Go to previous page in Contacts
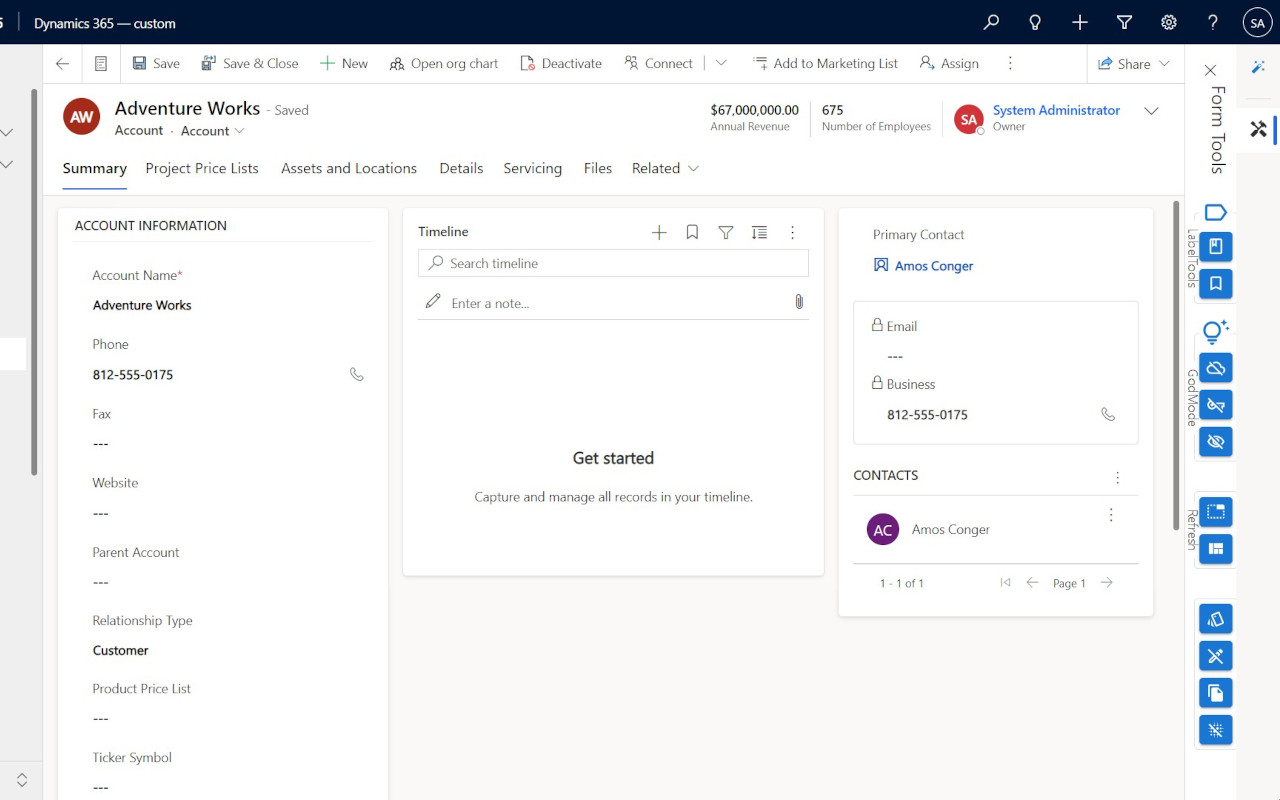The height and width of the screenshot is (800, 1280). coord(1032,582)
